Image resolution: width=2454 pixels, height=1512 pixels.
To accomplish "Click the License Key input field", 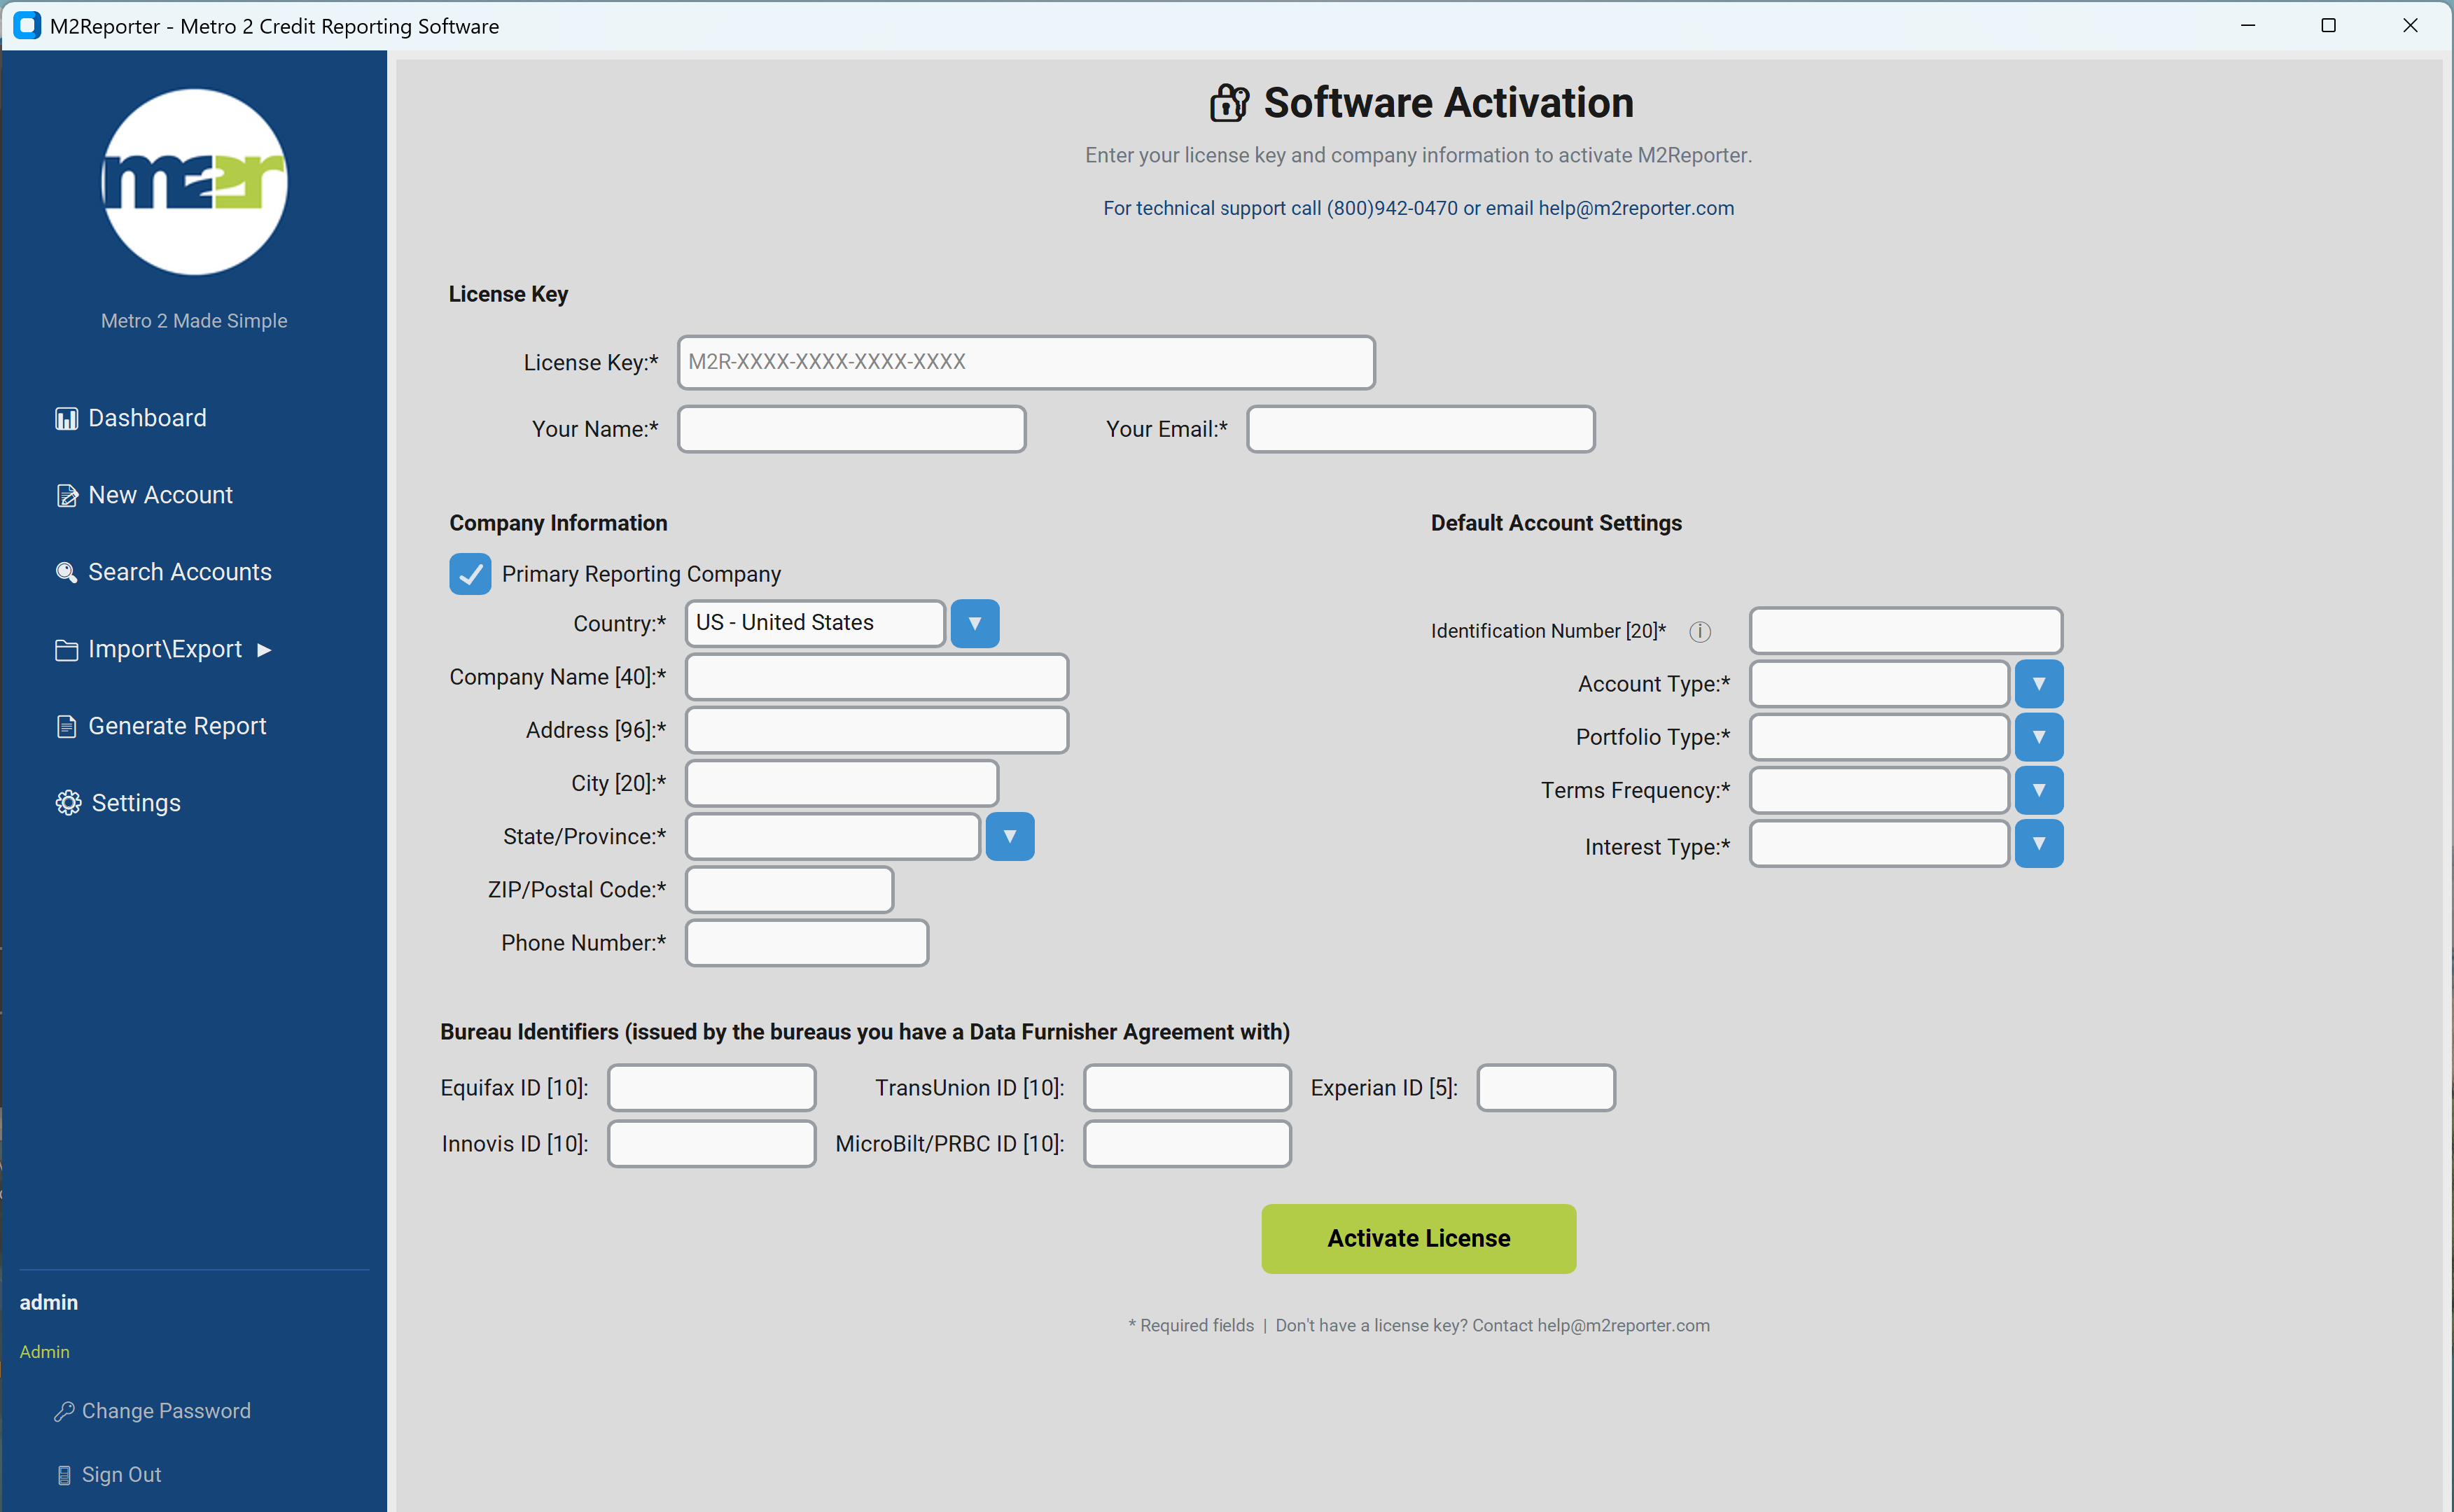I will pos(1026,362).
